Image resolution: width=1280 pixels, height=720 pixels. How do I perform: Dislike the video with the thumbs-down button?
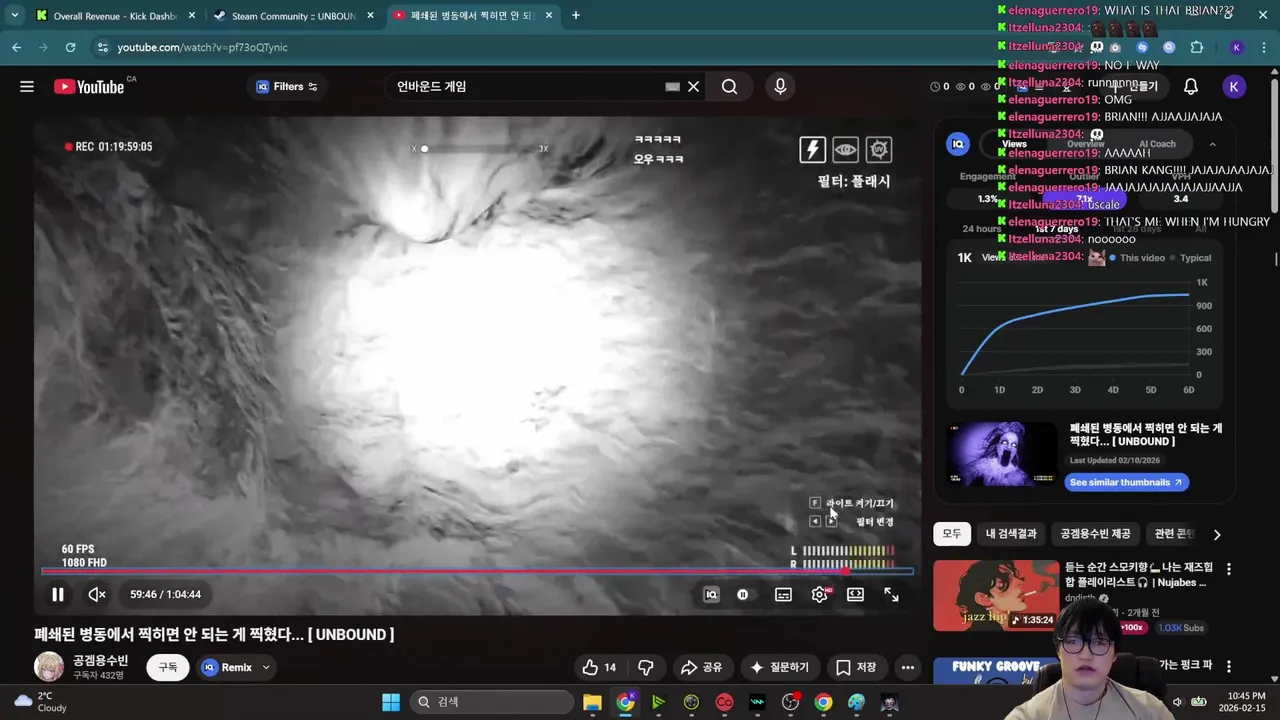click(646, 667)
